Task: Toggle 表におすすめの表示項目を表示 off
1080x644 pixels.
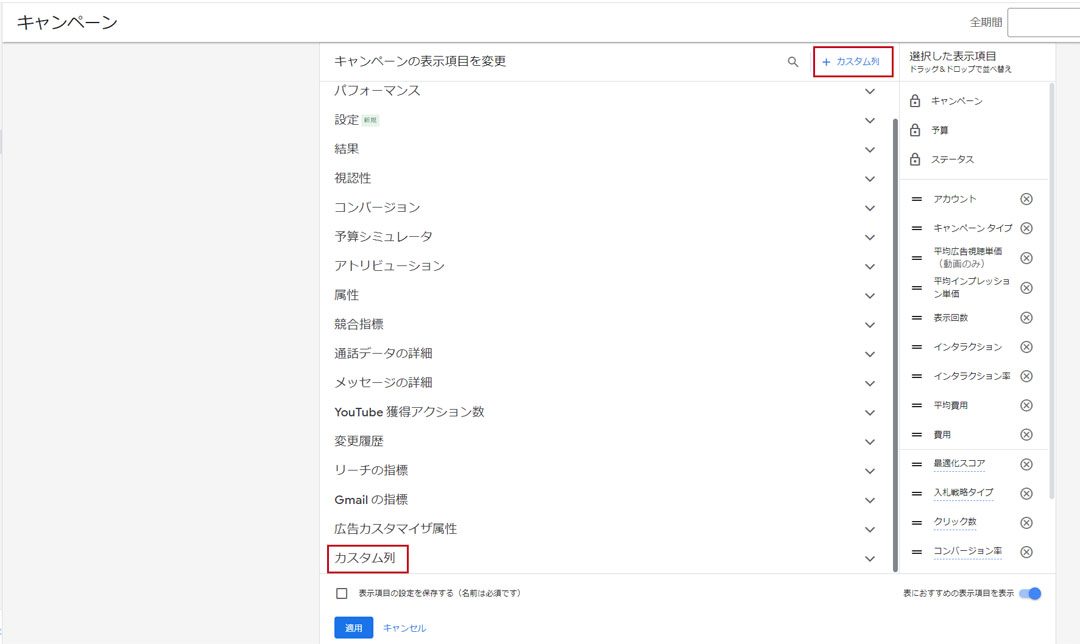Action: point(1031,592)
